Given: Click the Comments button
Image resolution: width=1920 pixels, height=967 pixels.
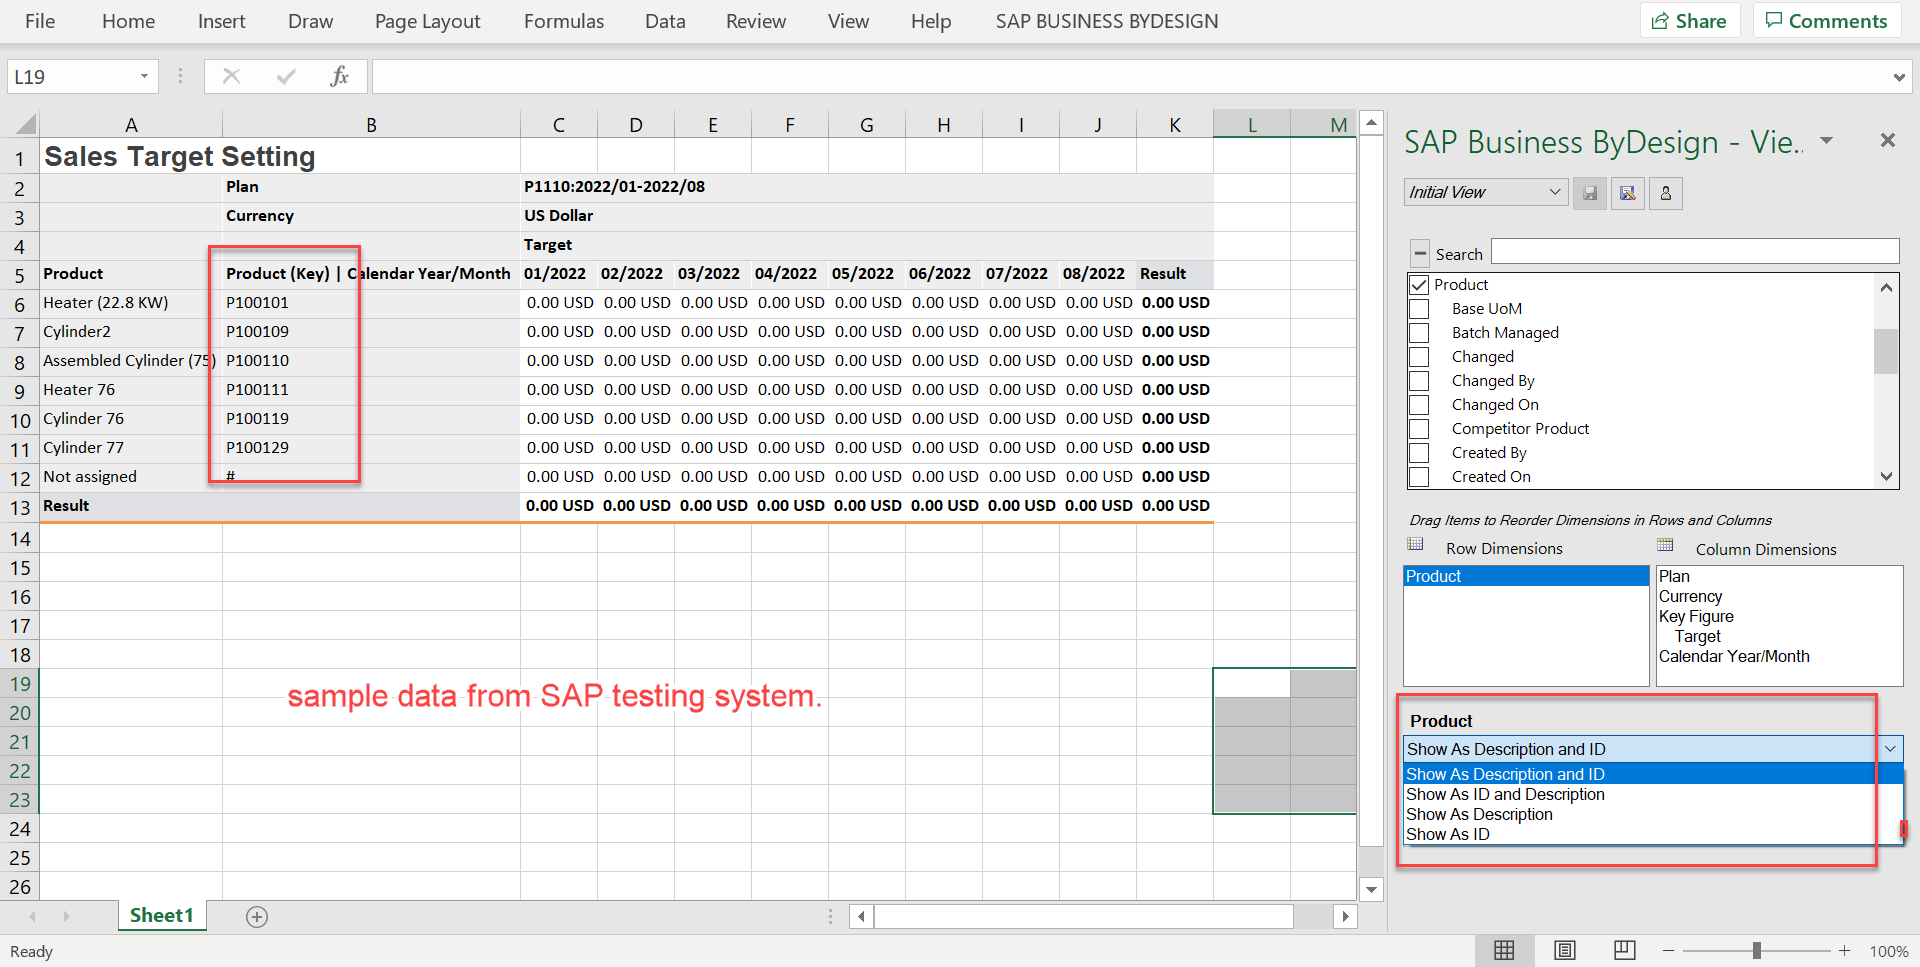Looking at the screenshot, I should point(1827,21).
